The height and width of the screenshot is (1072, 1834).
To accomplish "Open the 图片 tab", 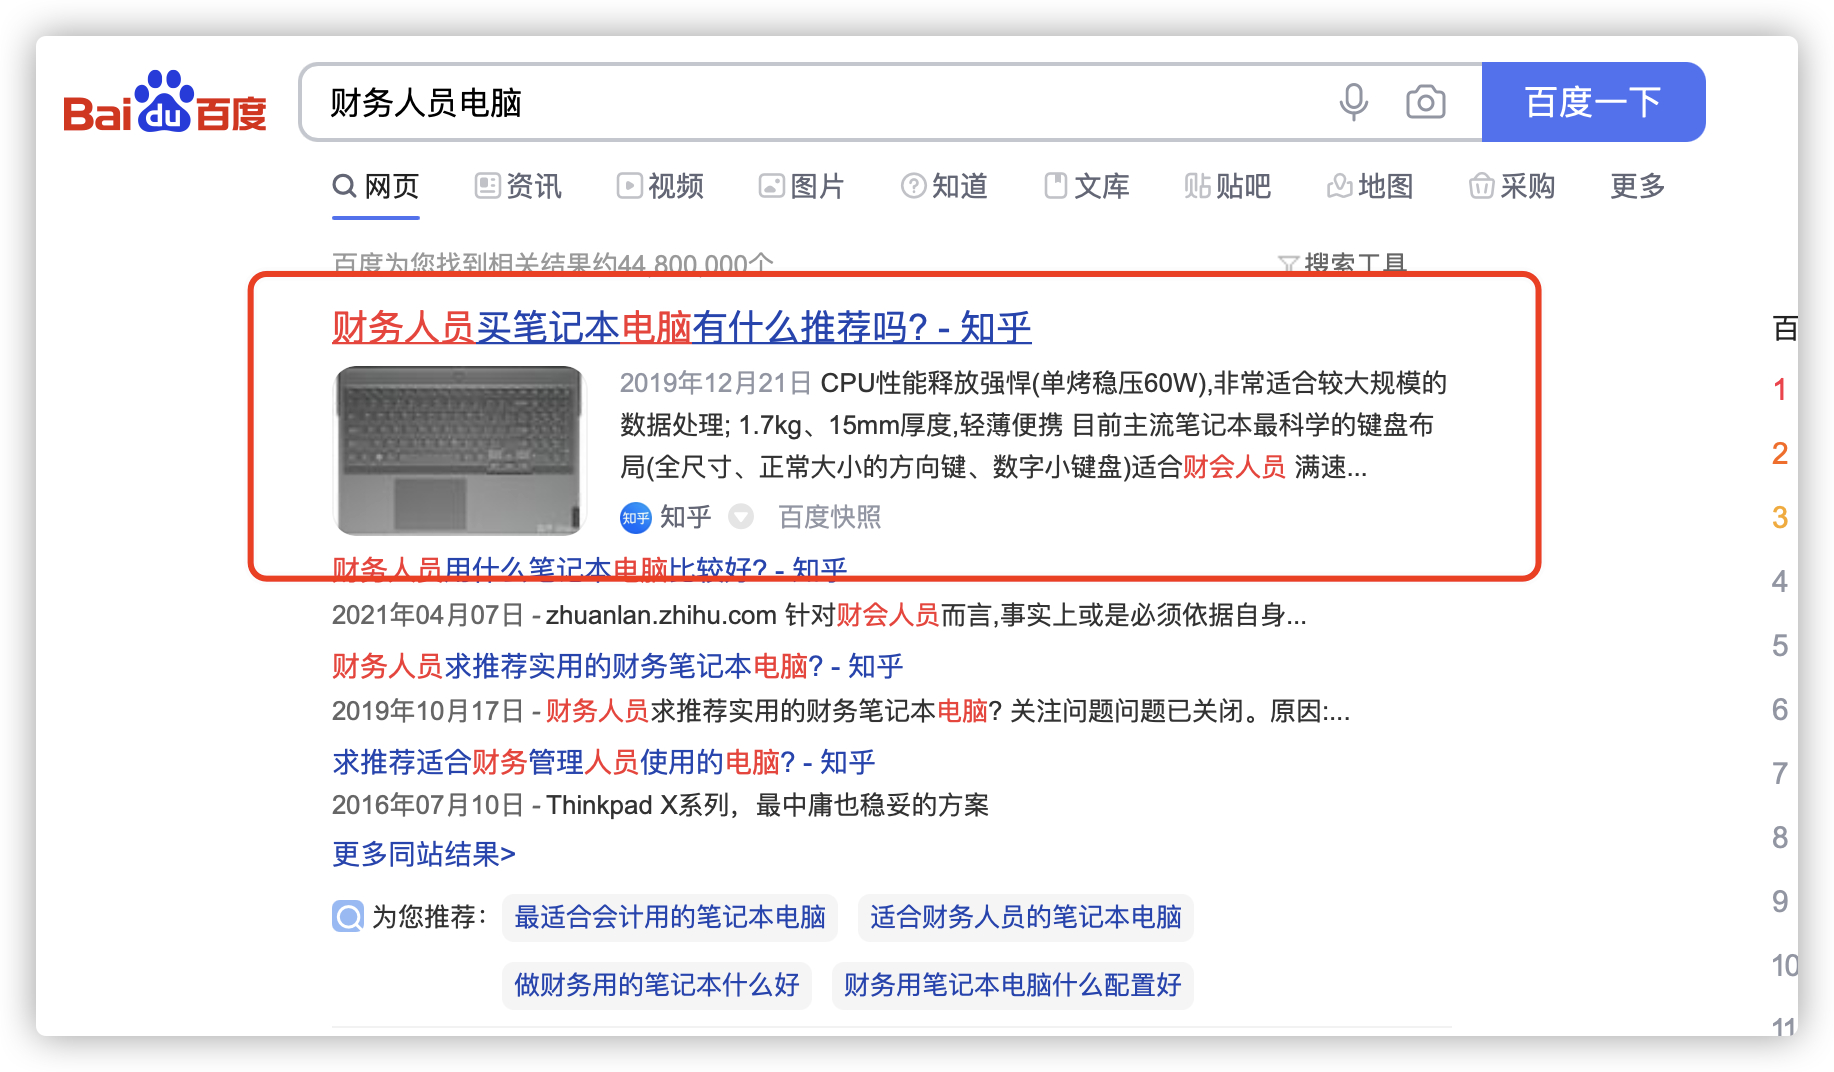I will [x=802, y=186].
